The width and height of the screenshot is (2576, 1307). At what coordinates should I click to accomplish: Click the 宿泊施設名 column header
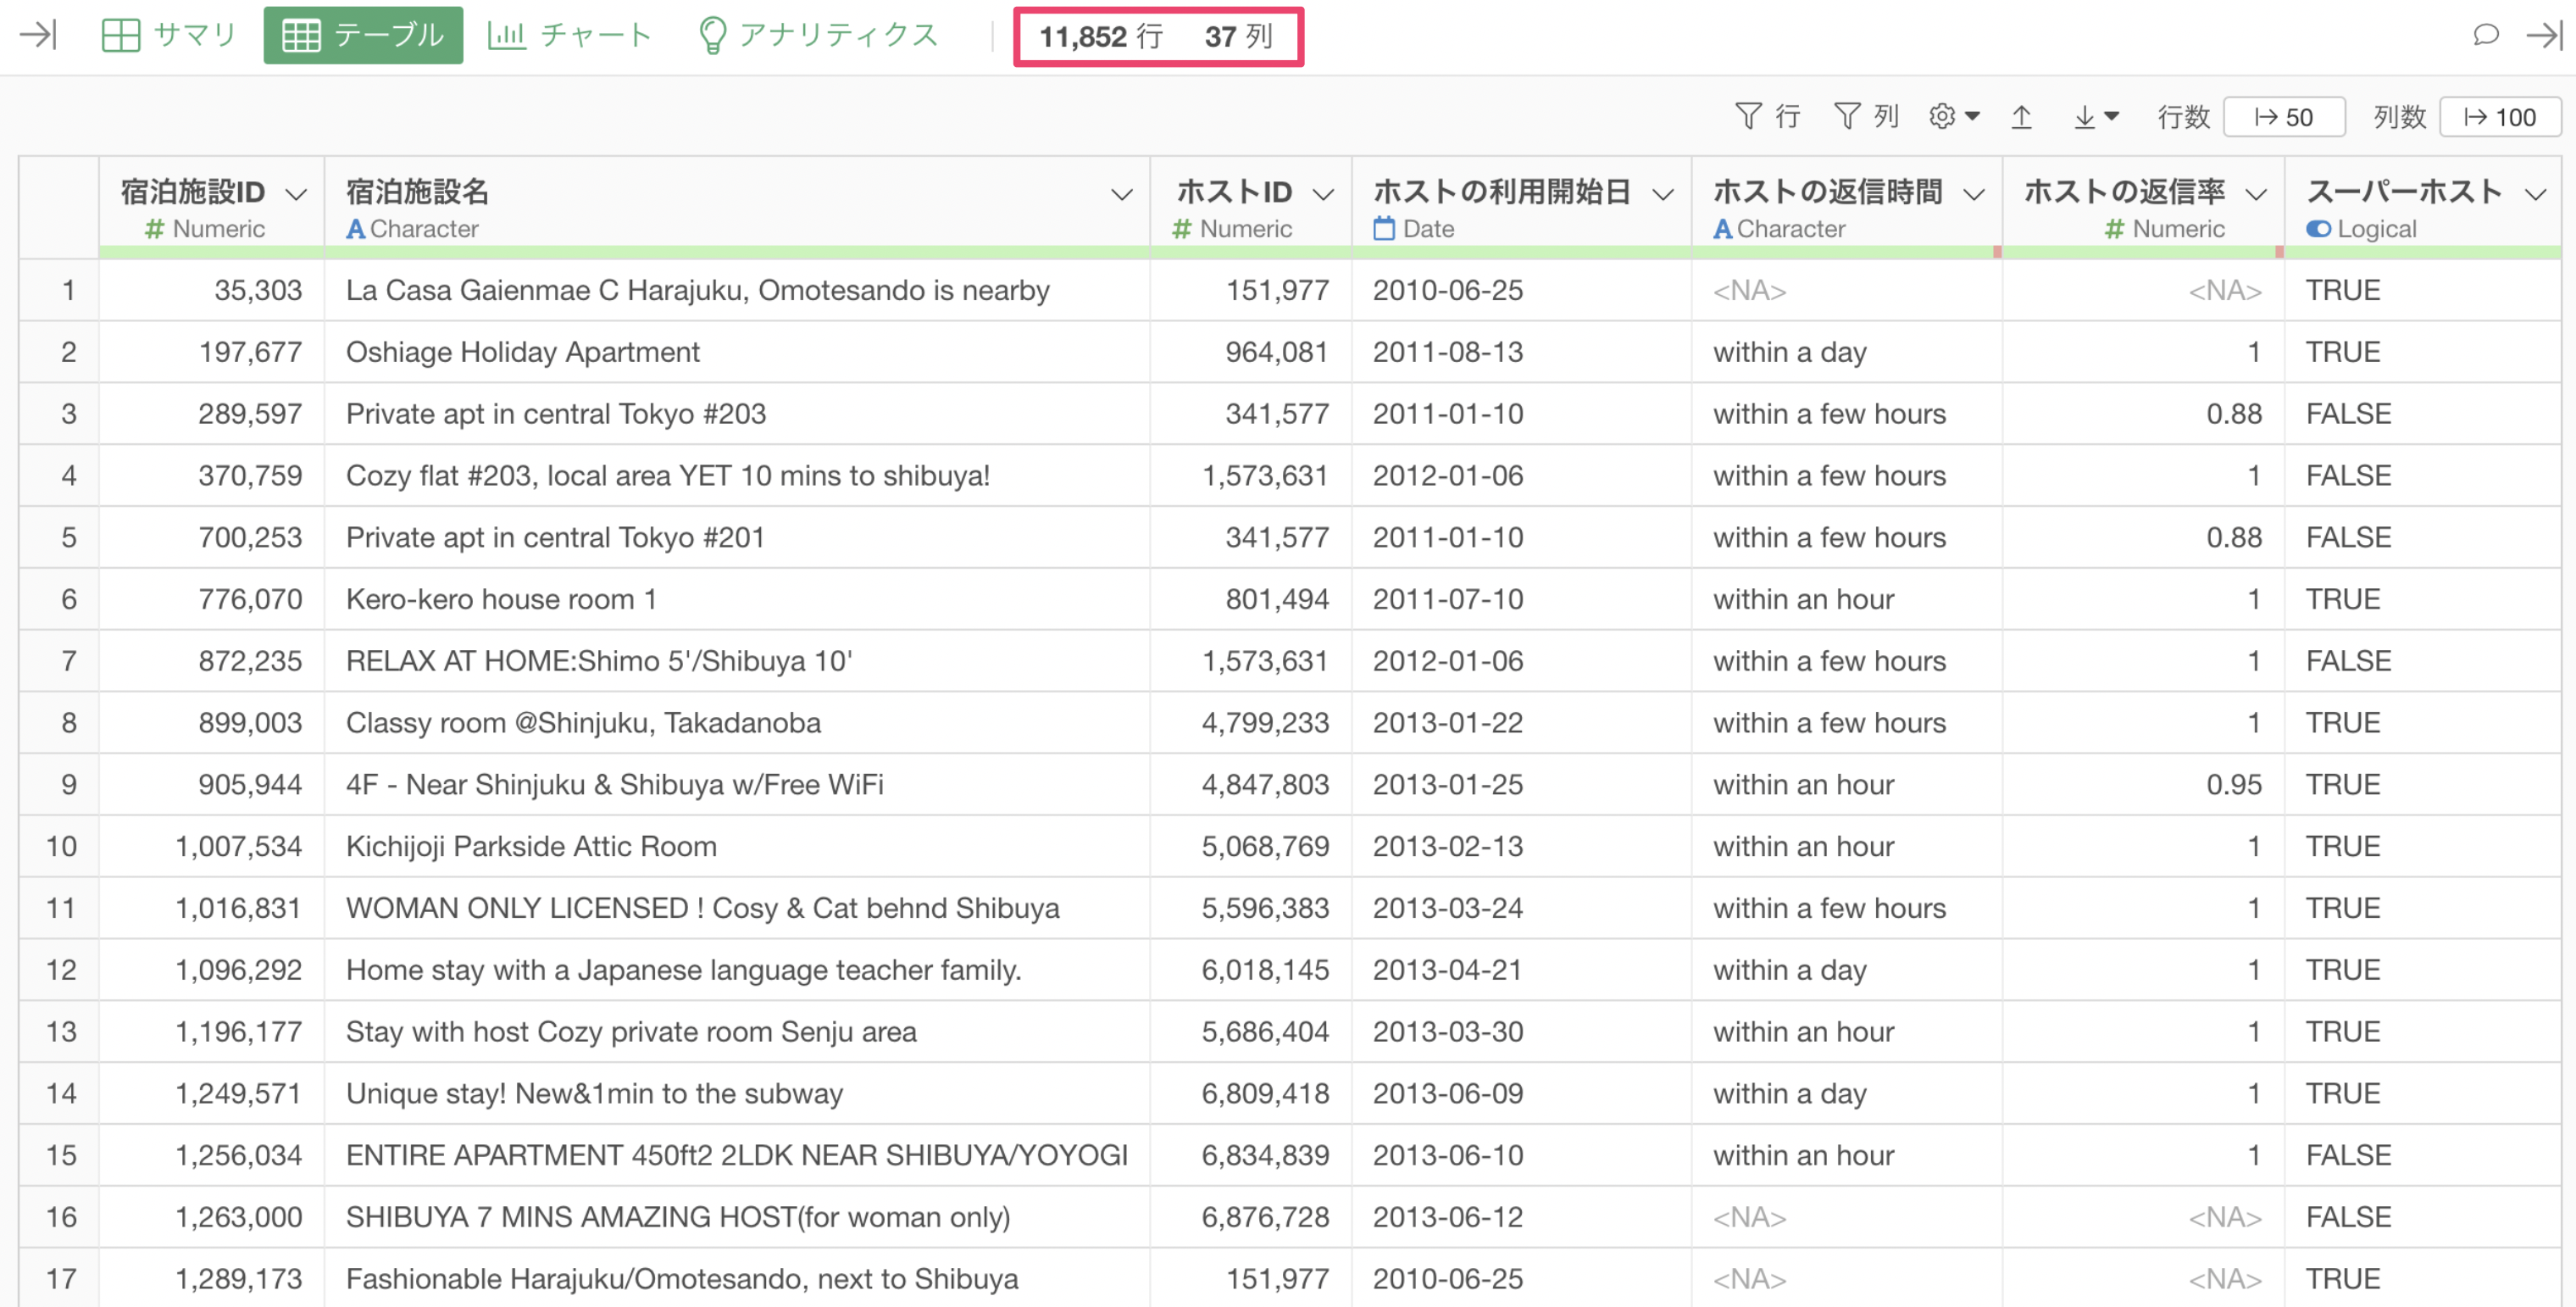(x=737, y=207)
